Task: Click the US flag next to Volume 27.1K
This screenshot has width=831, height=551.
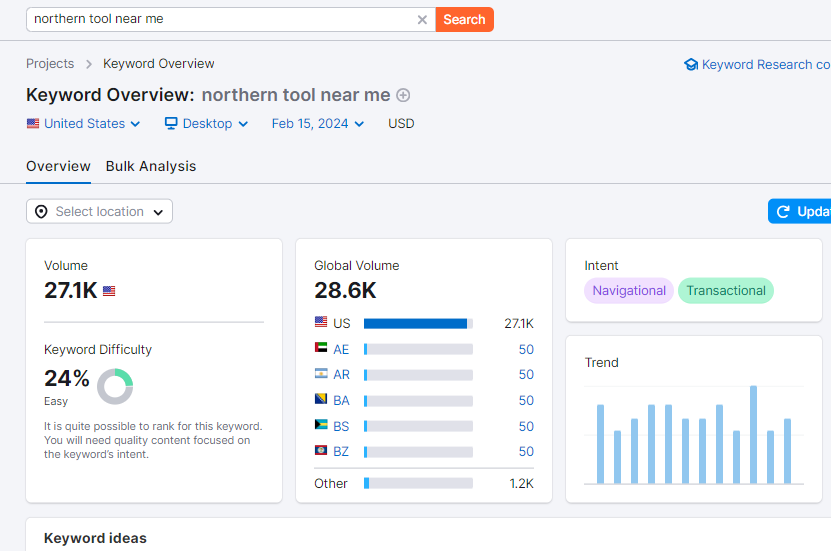Action: tap(109, 291)
